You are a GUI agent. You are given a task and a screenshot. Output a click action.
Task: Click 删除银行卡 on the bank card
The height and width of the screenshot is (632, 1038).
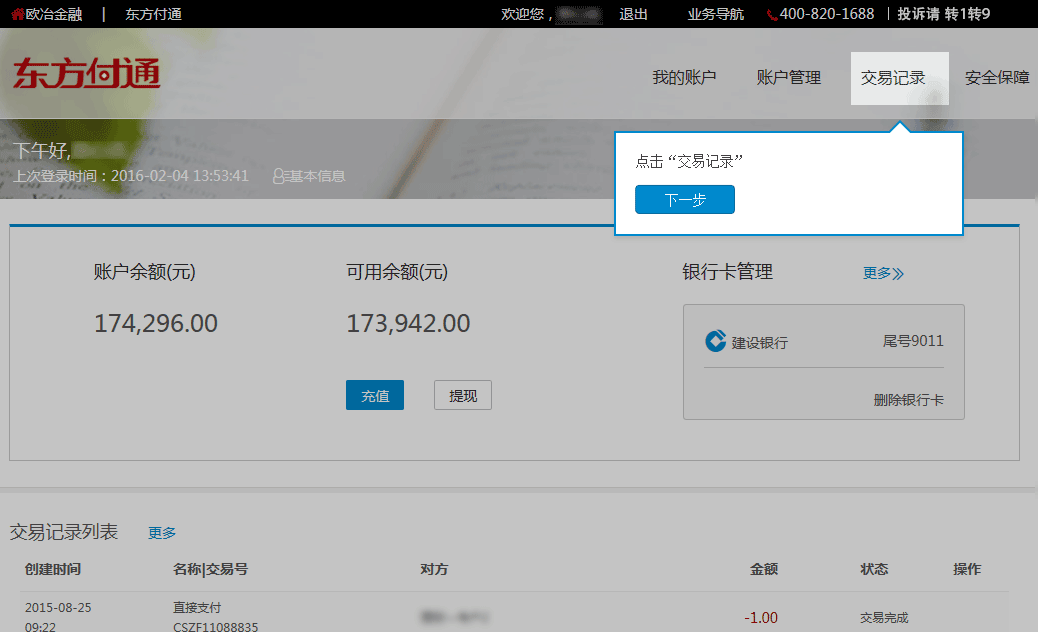click(908, 400)
